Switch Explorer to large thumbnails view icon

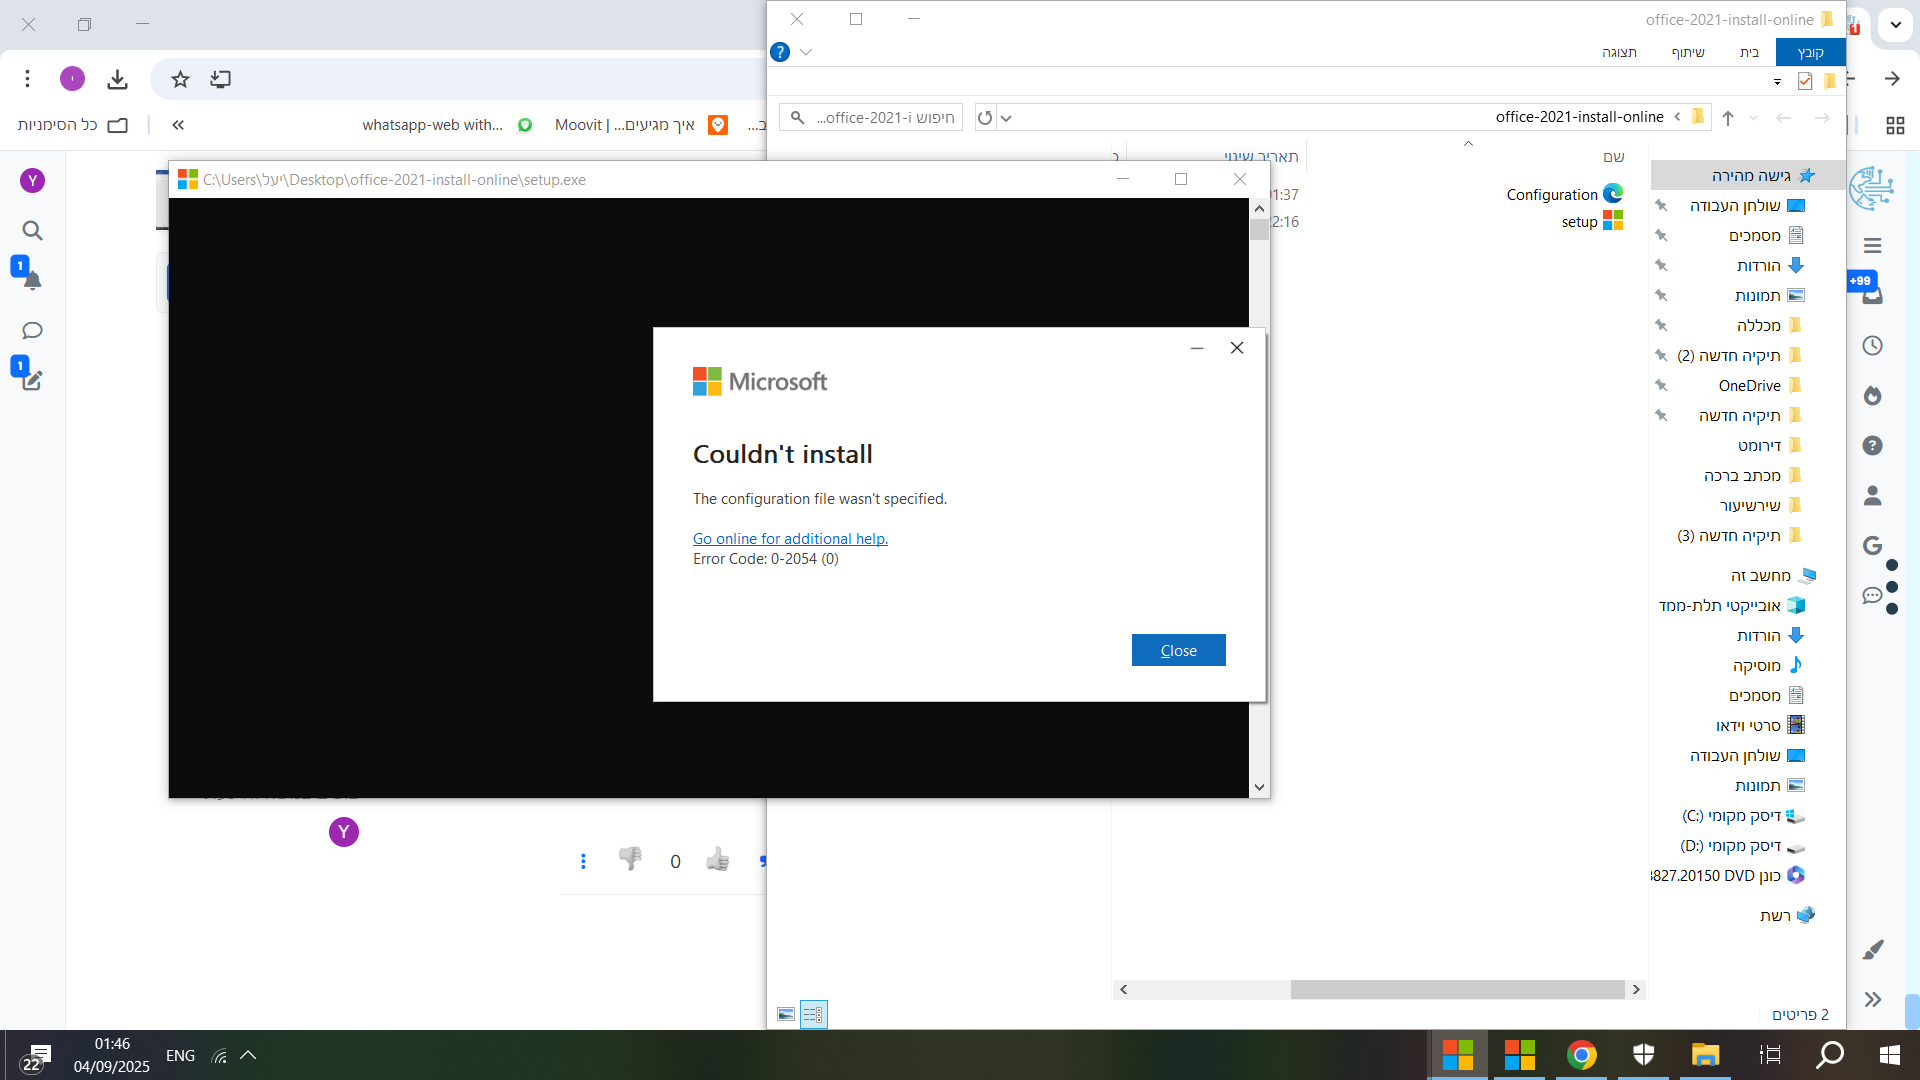point(786,1014)
